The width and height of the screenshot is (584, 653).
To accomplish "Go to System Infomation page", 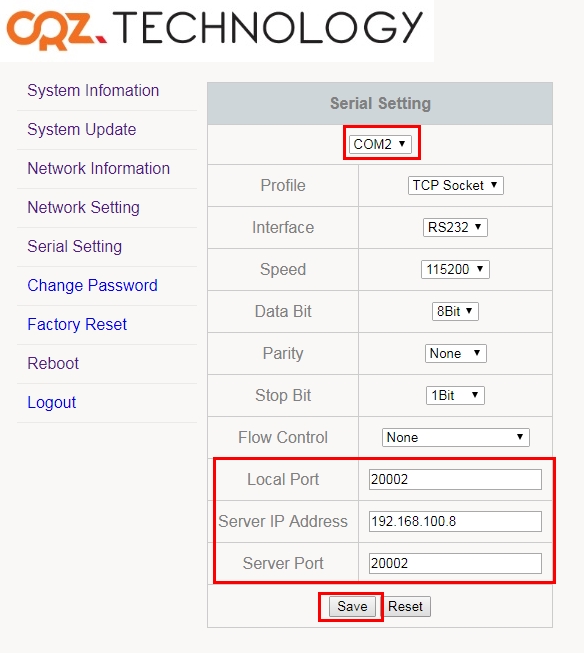I will click(x=93, y=91).
